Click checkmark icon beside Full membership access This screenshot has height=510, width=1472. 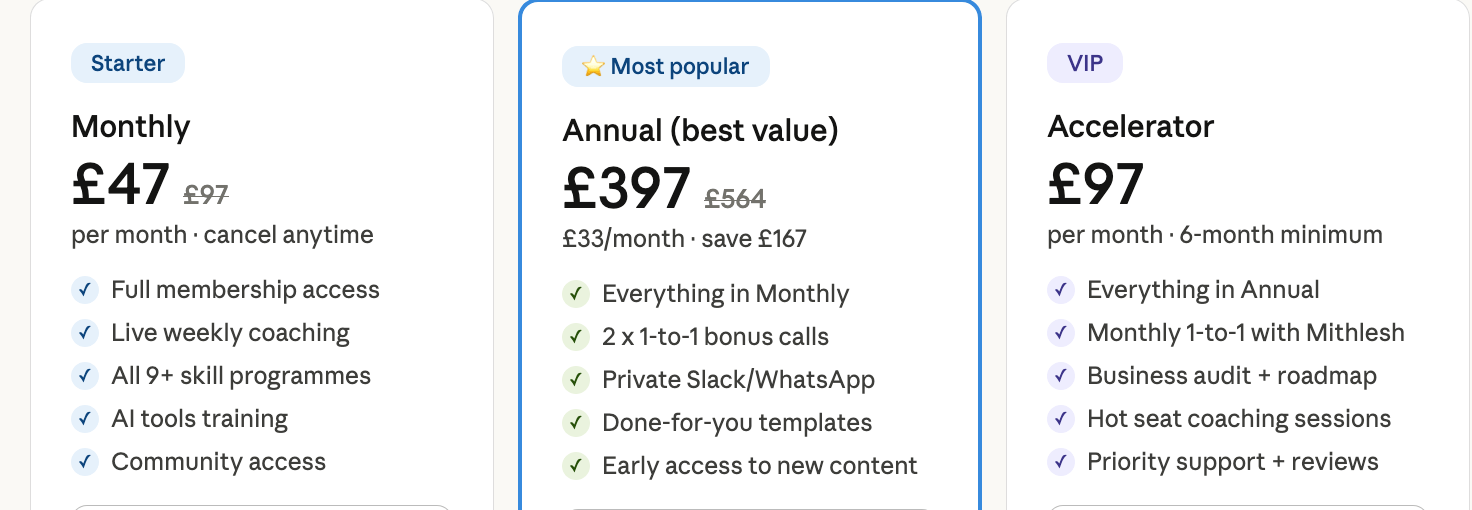84,290
